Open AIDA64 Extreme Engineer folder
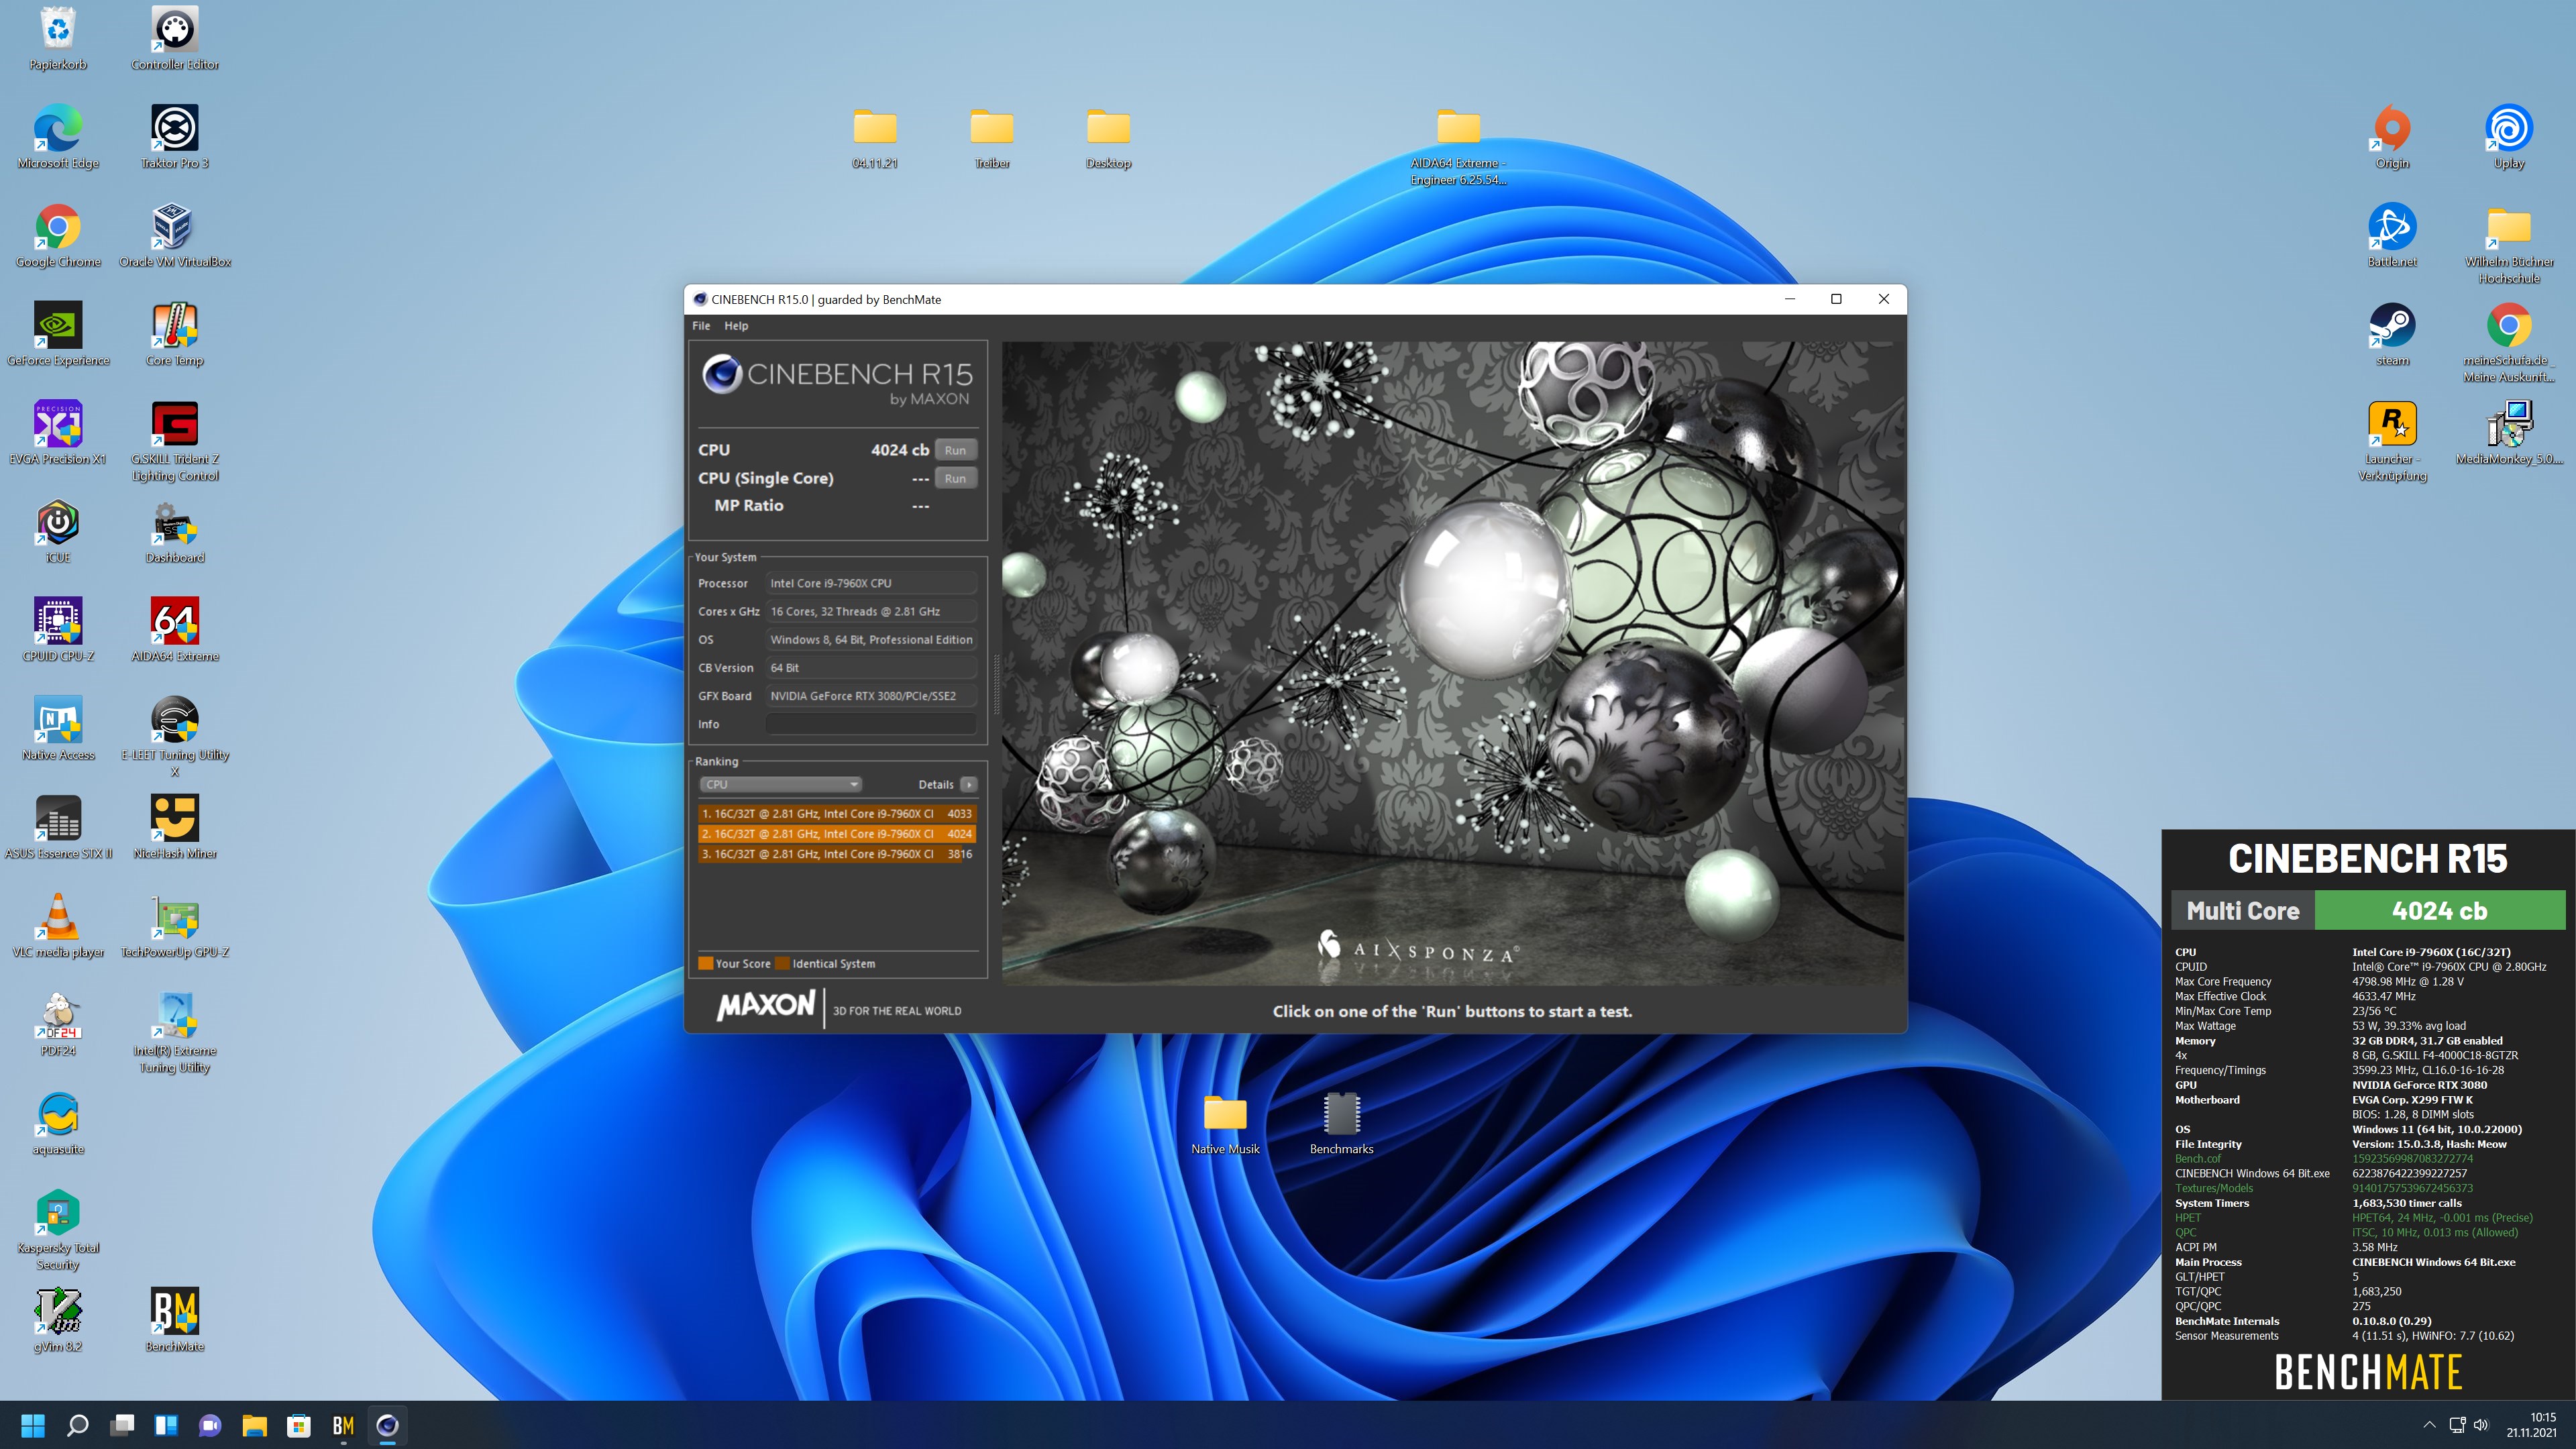Screen dimensions: 2576x1449 [x=1458, y=146]
